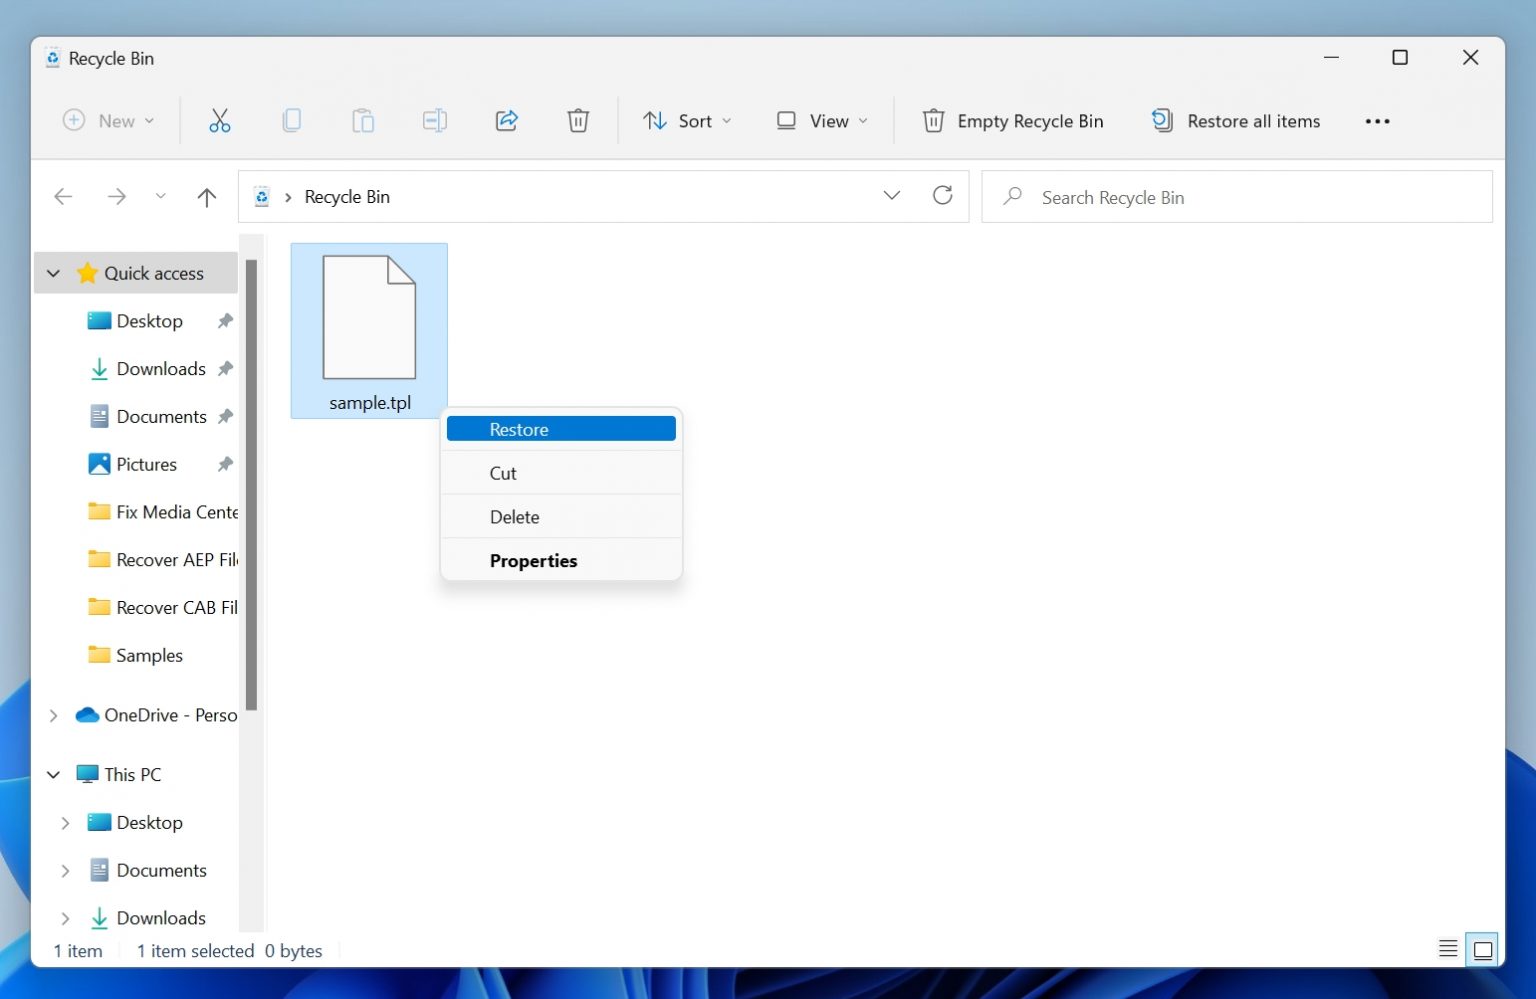Select the sample.tpl file thumbnail
Screen dimensions: 1536x999
pos(369,315)
